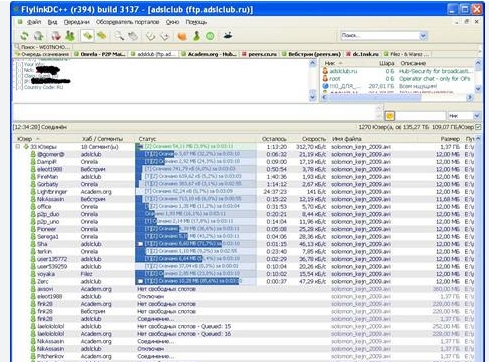Open Favorite Hubs from the red toolbar icon
The width and height of the screenshot is (489, 362).
tap(56, 36)
